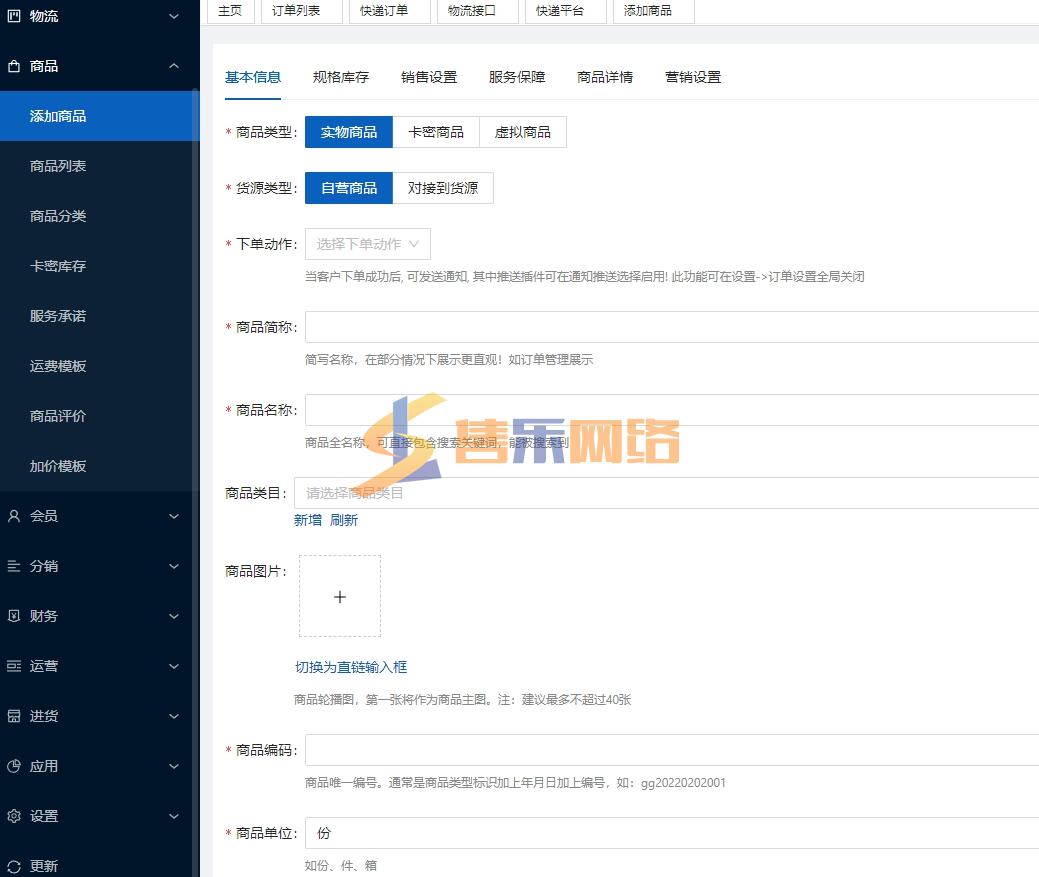This screenshot has width=1039, height=877.
Task: Click the 进货 purchasing sidebar icon
Action: 14,716
